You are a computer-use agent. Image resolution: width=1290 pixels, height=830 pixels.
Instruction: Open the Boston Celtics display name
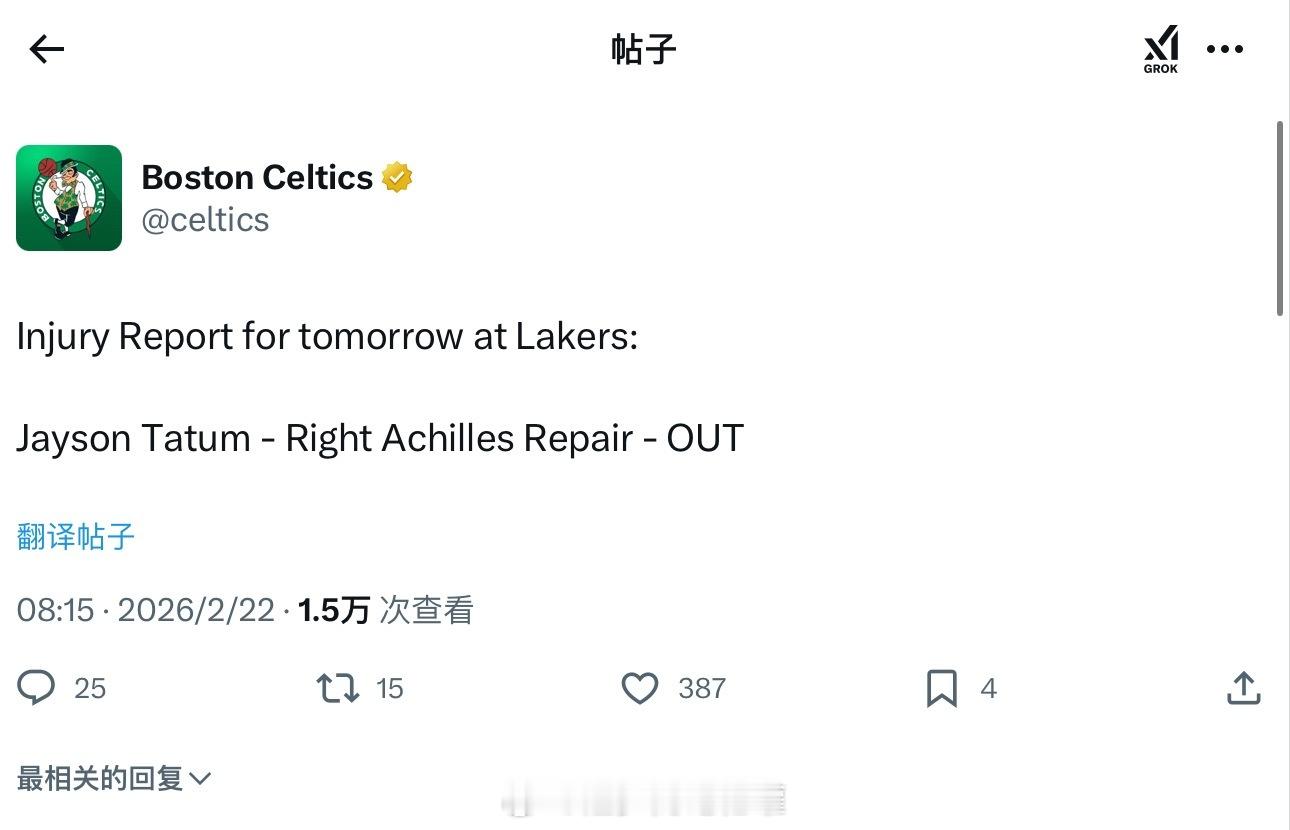[257, 177]
